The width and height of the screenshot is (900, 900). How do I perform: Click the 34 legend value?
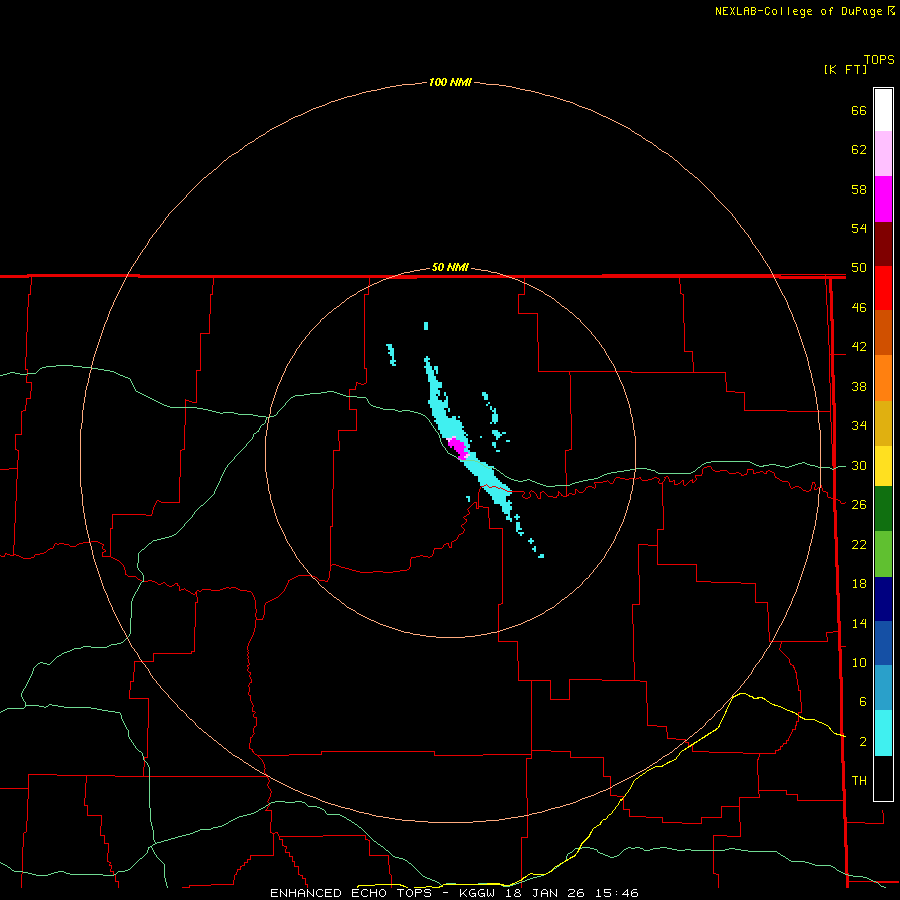coord(859,426)
